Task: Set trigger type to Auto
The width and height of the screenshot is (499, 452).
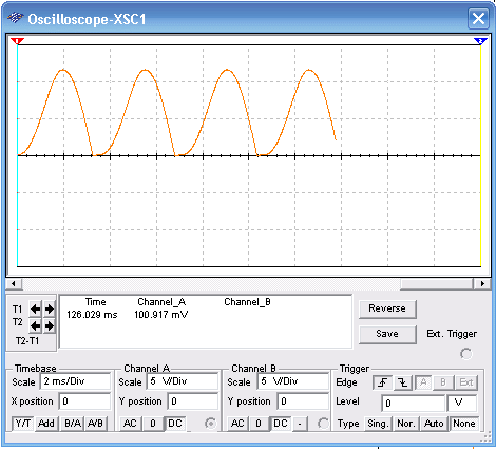Action: click(x=433, y=423)
